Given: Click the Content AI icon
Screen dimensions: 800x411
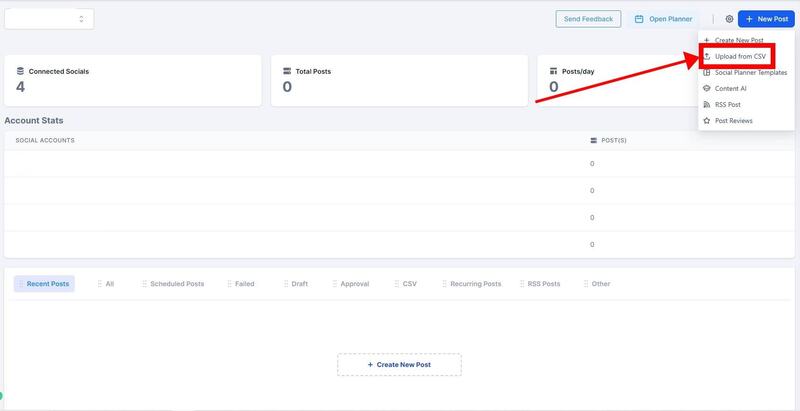Looking at the screenshot, I should click(x=707, y=88).
